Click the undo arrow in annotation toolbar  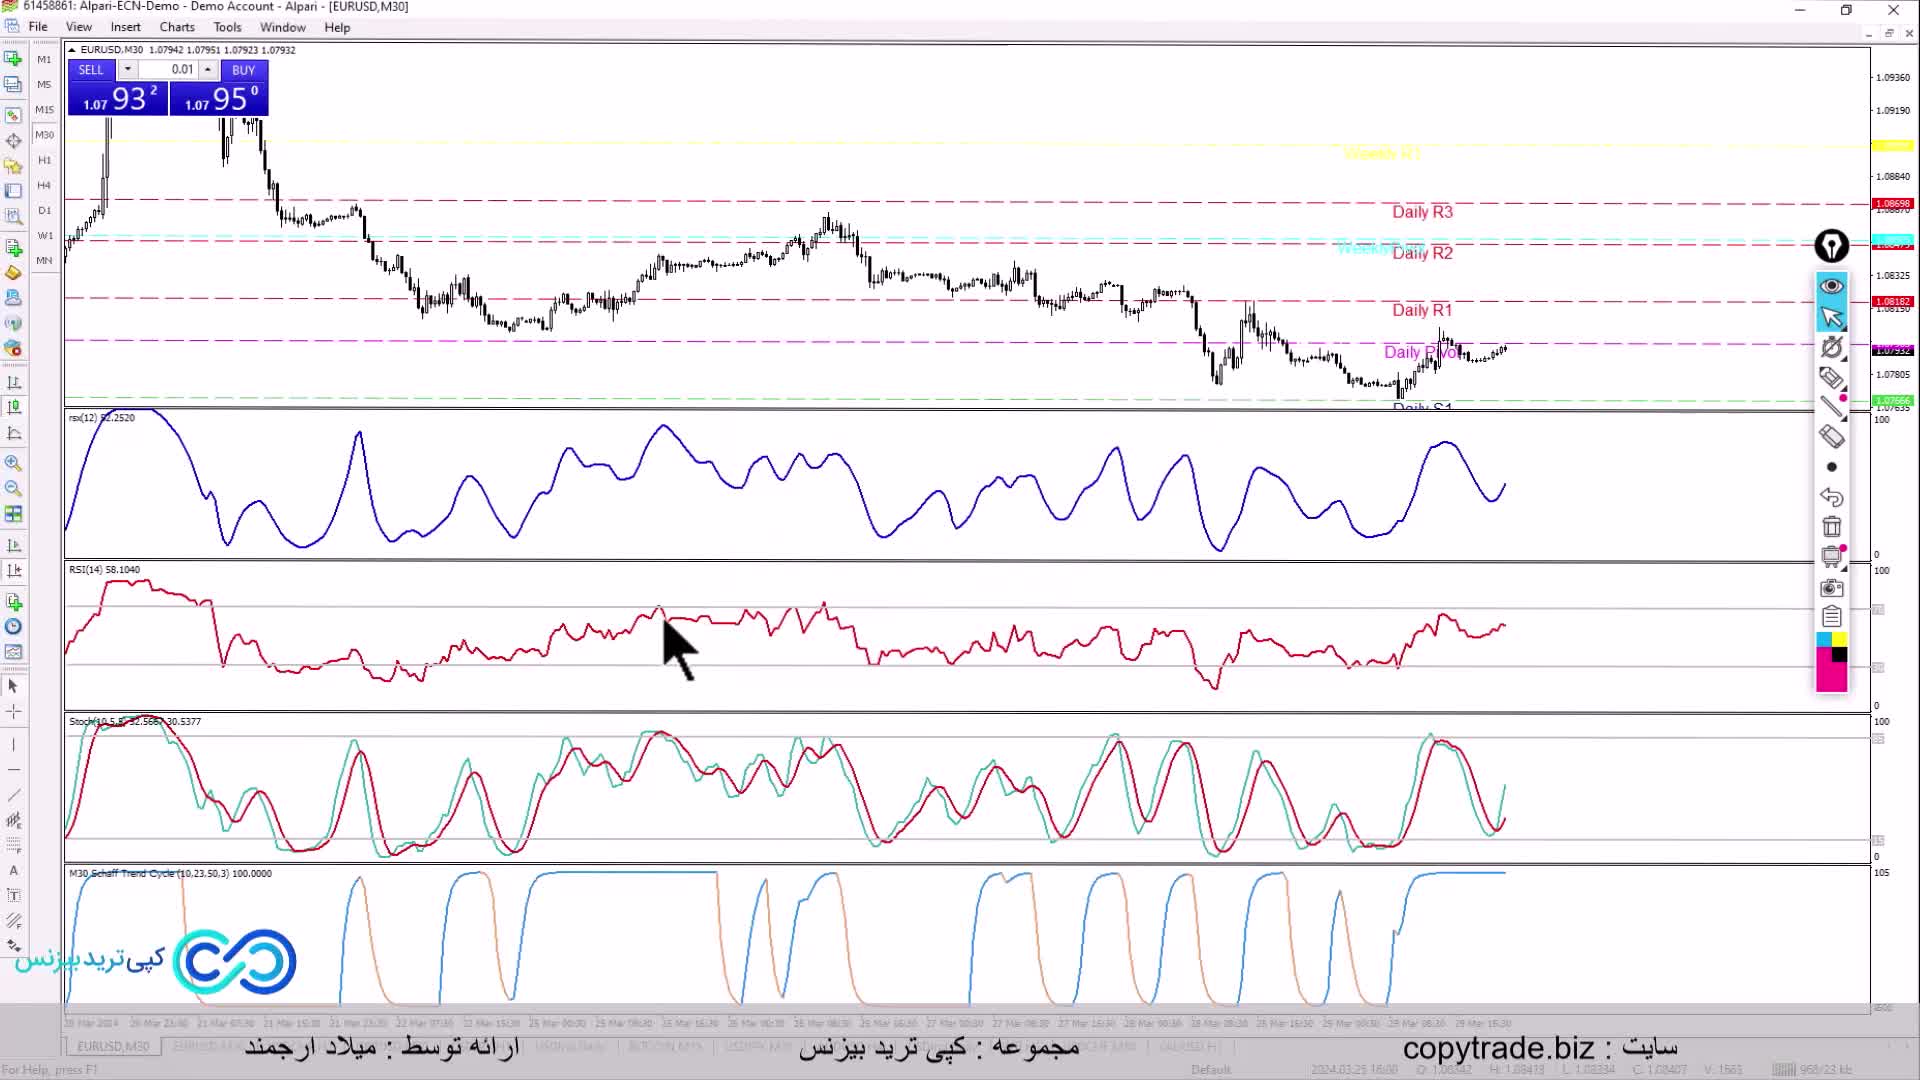pyautogui.click(x=1831, y=497)
